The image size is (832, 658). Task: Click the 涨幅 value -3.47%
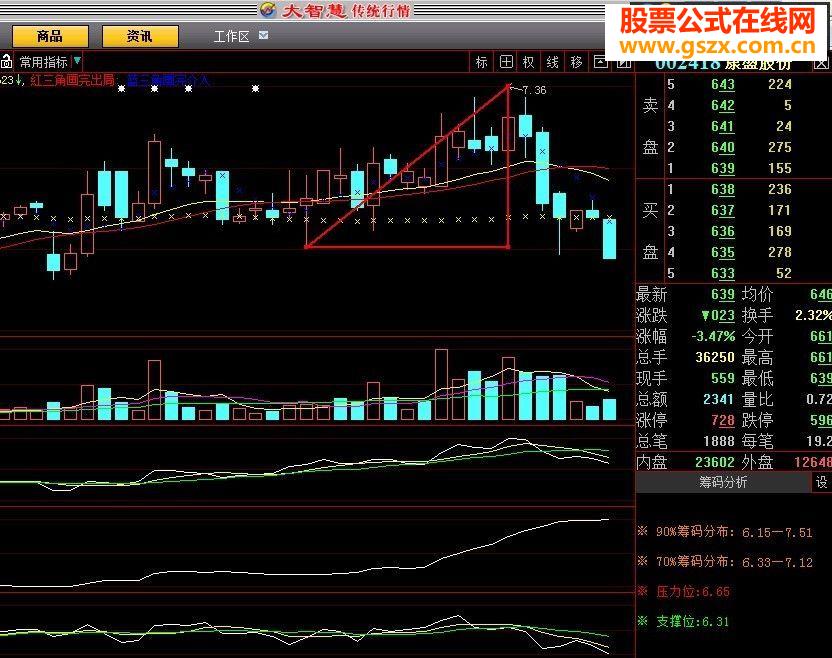713,336
